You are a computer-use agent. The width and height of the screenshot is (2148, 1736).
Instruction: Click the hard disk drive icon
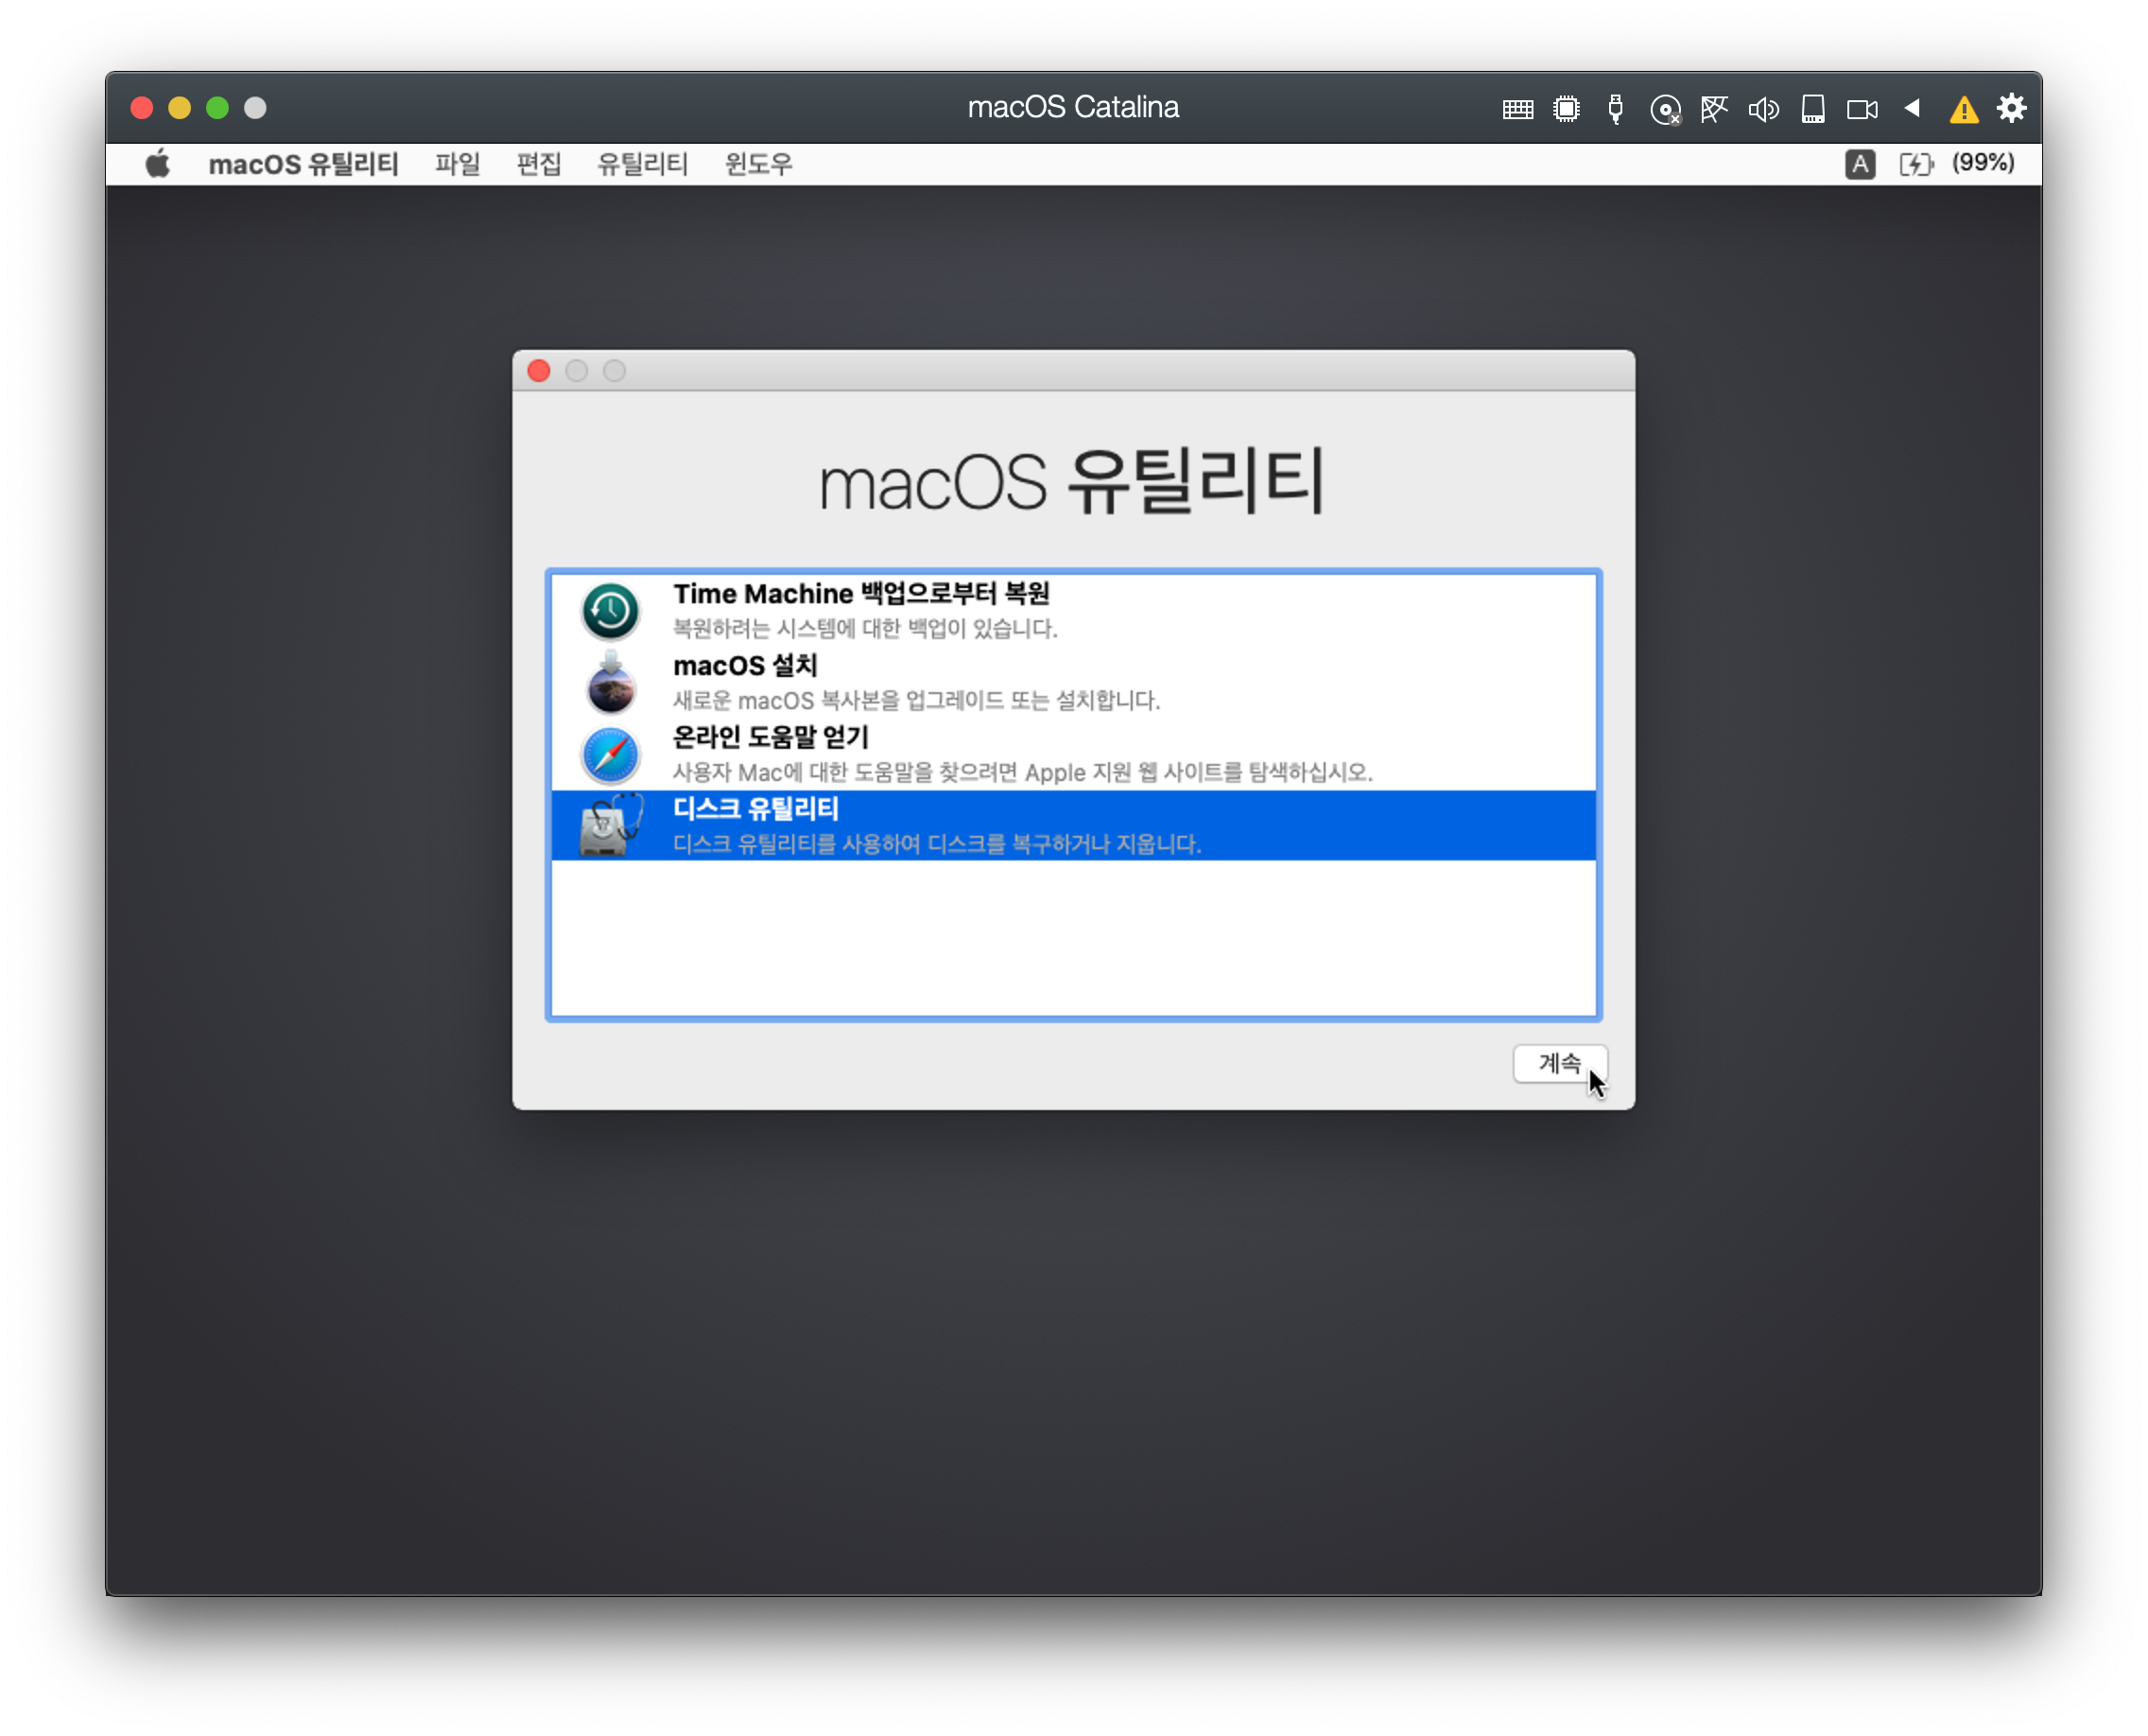[x=1813, y=109]
